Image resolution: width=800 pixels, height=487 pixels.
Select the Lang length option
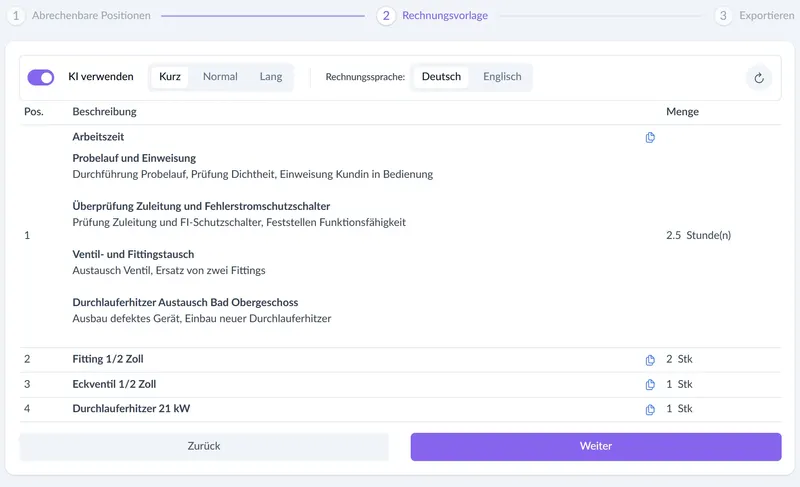tap(270, 76)
